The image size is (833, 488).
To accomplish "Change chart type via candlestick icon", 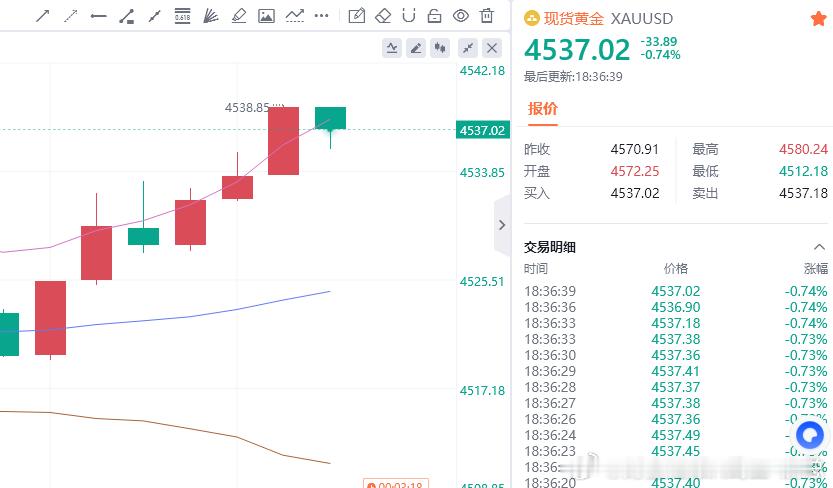I will click(440, 48).
